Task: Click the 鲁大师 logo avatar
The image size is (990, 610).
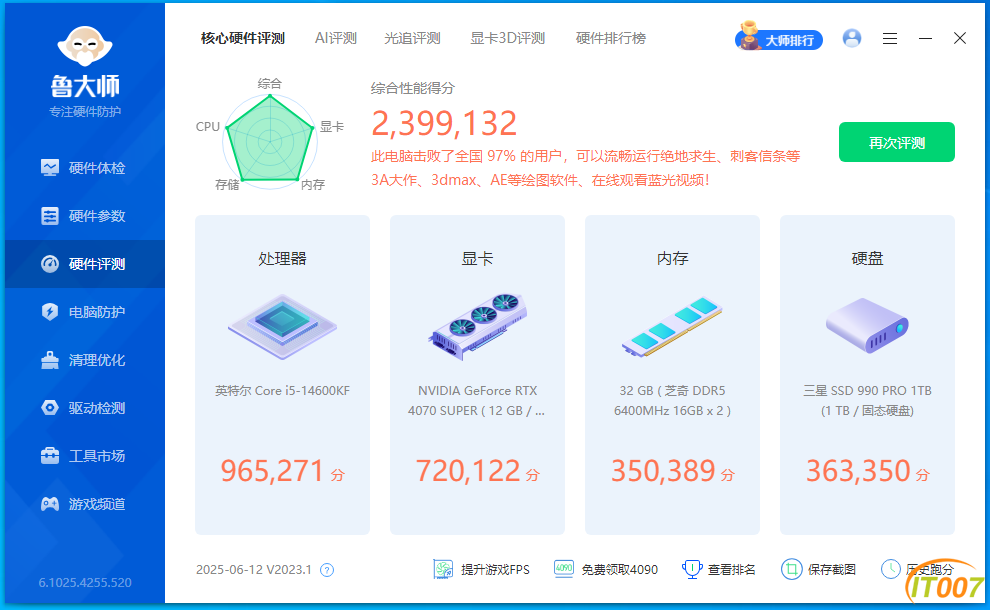Action: pos(85,46)
